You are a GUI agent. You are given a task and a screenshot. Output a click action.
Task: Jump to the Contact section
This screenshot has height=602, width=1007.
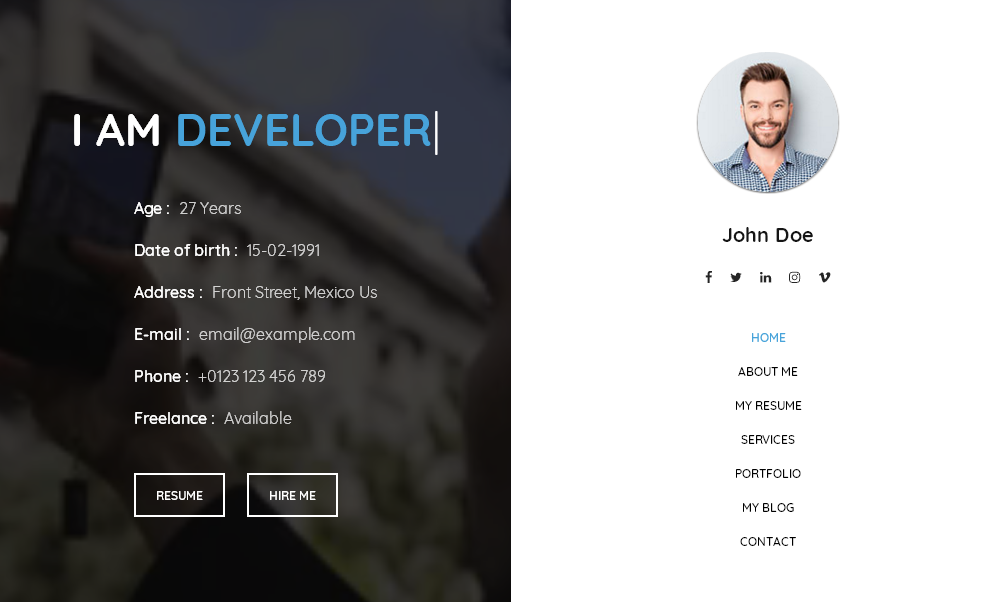pyautogui.click(x=768, y=542)
